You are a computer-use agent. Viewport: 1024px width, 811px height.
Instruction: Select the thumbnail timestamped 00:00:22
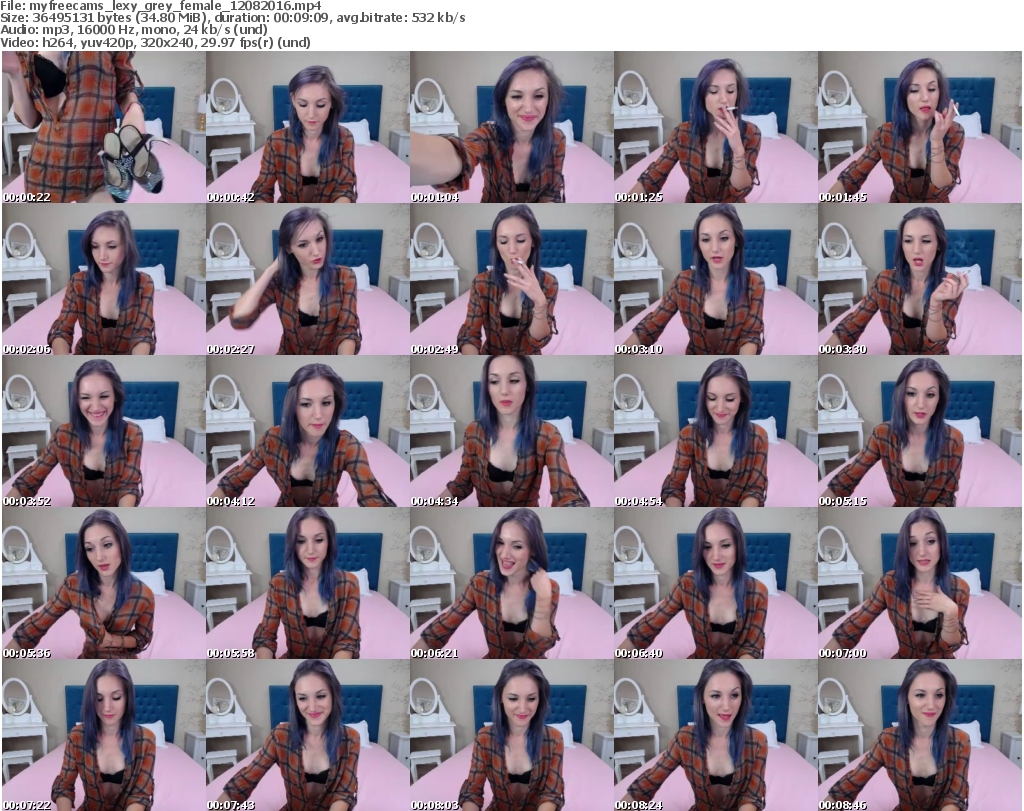pyautogui.click(x=104, y=127)
